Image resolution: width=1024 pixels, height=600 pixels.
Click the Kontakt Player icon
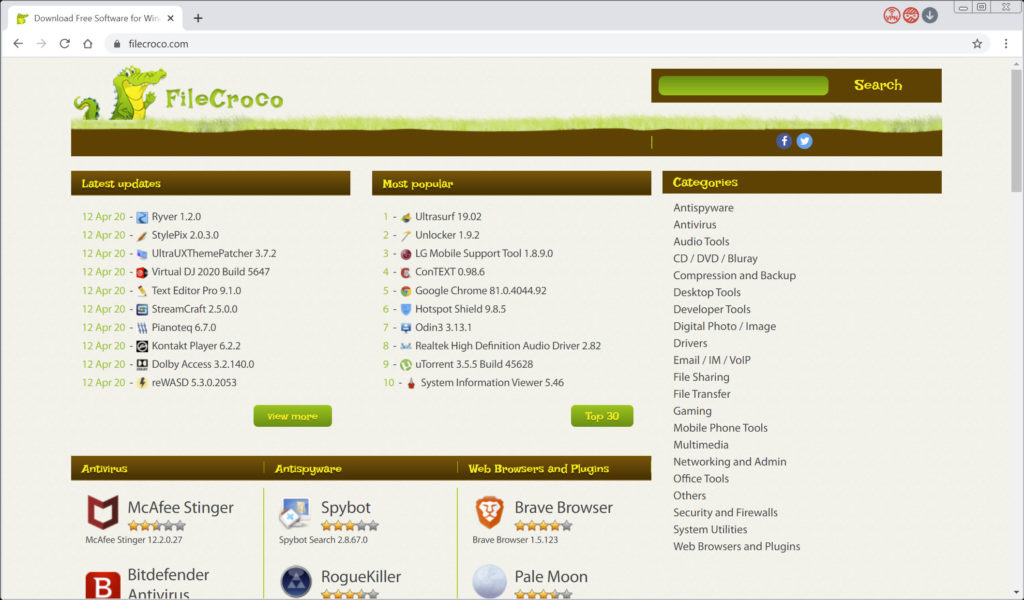pos(142,346)
